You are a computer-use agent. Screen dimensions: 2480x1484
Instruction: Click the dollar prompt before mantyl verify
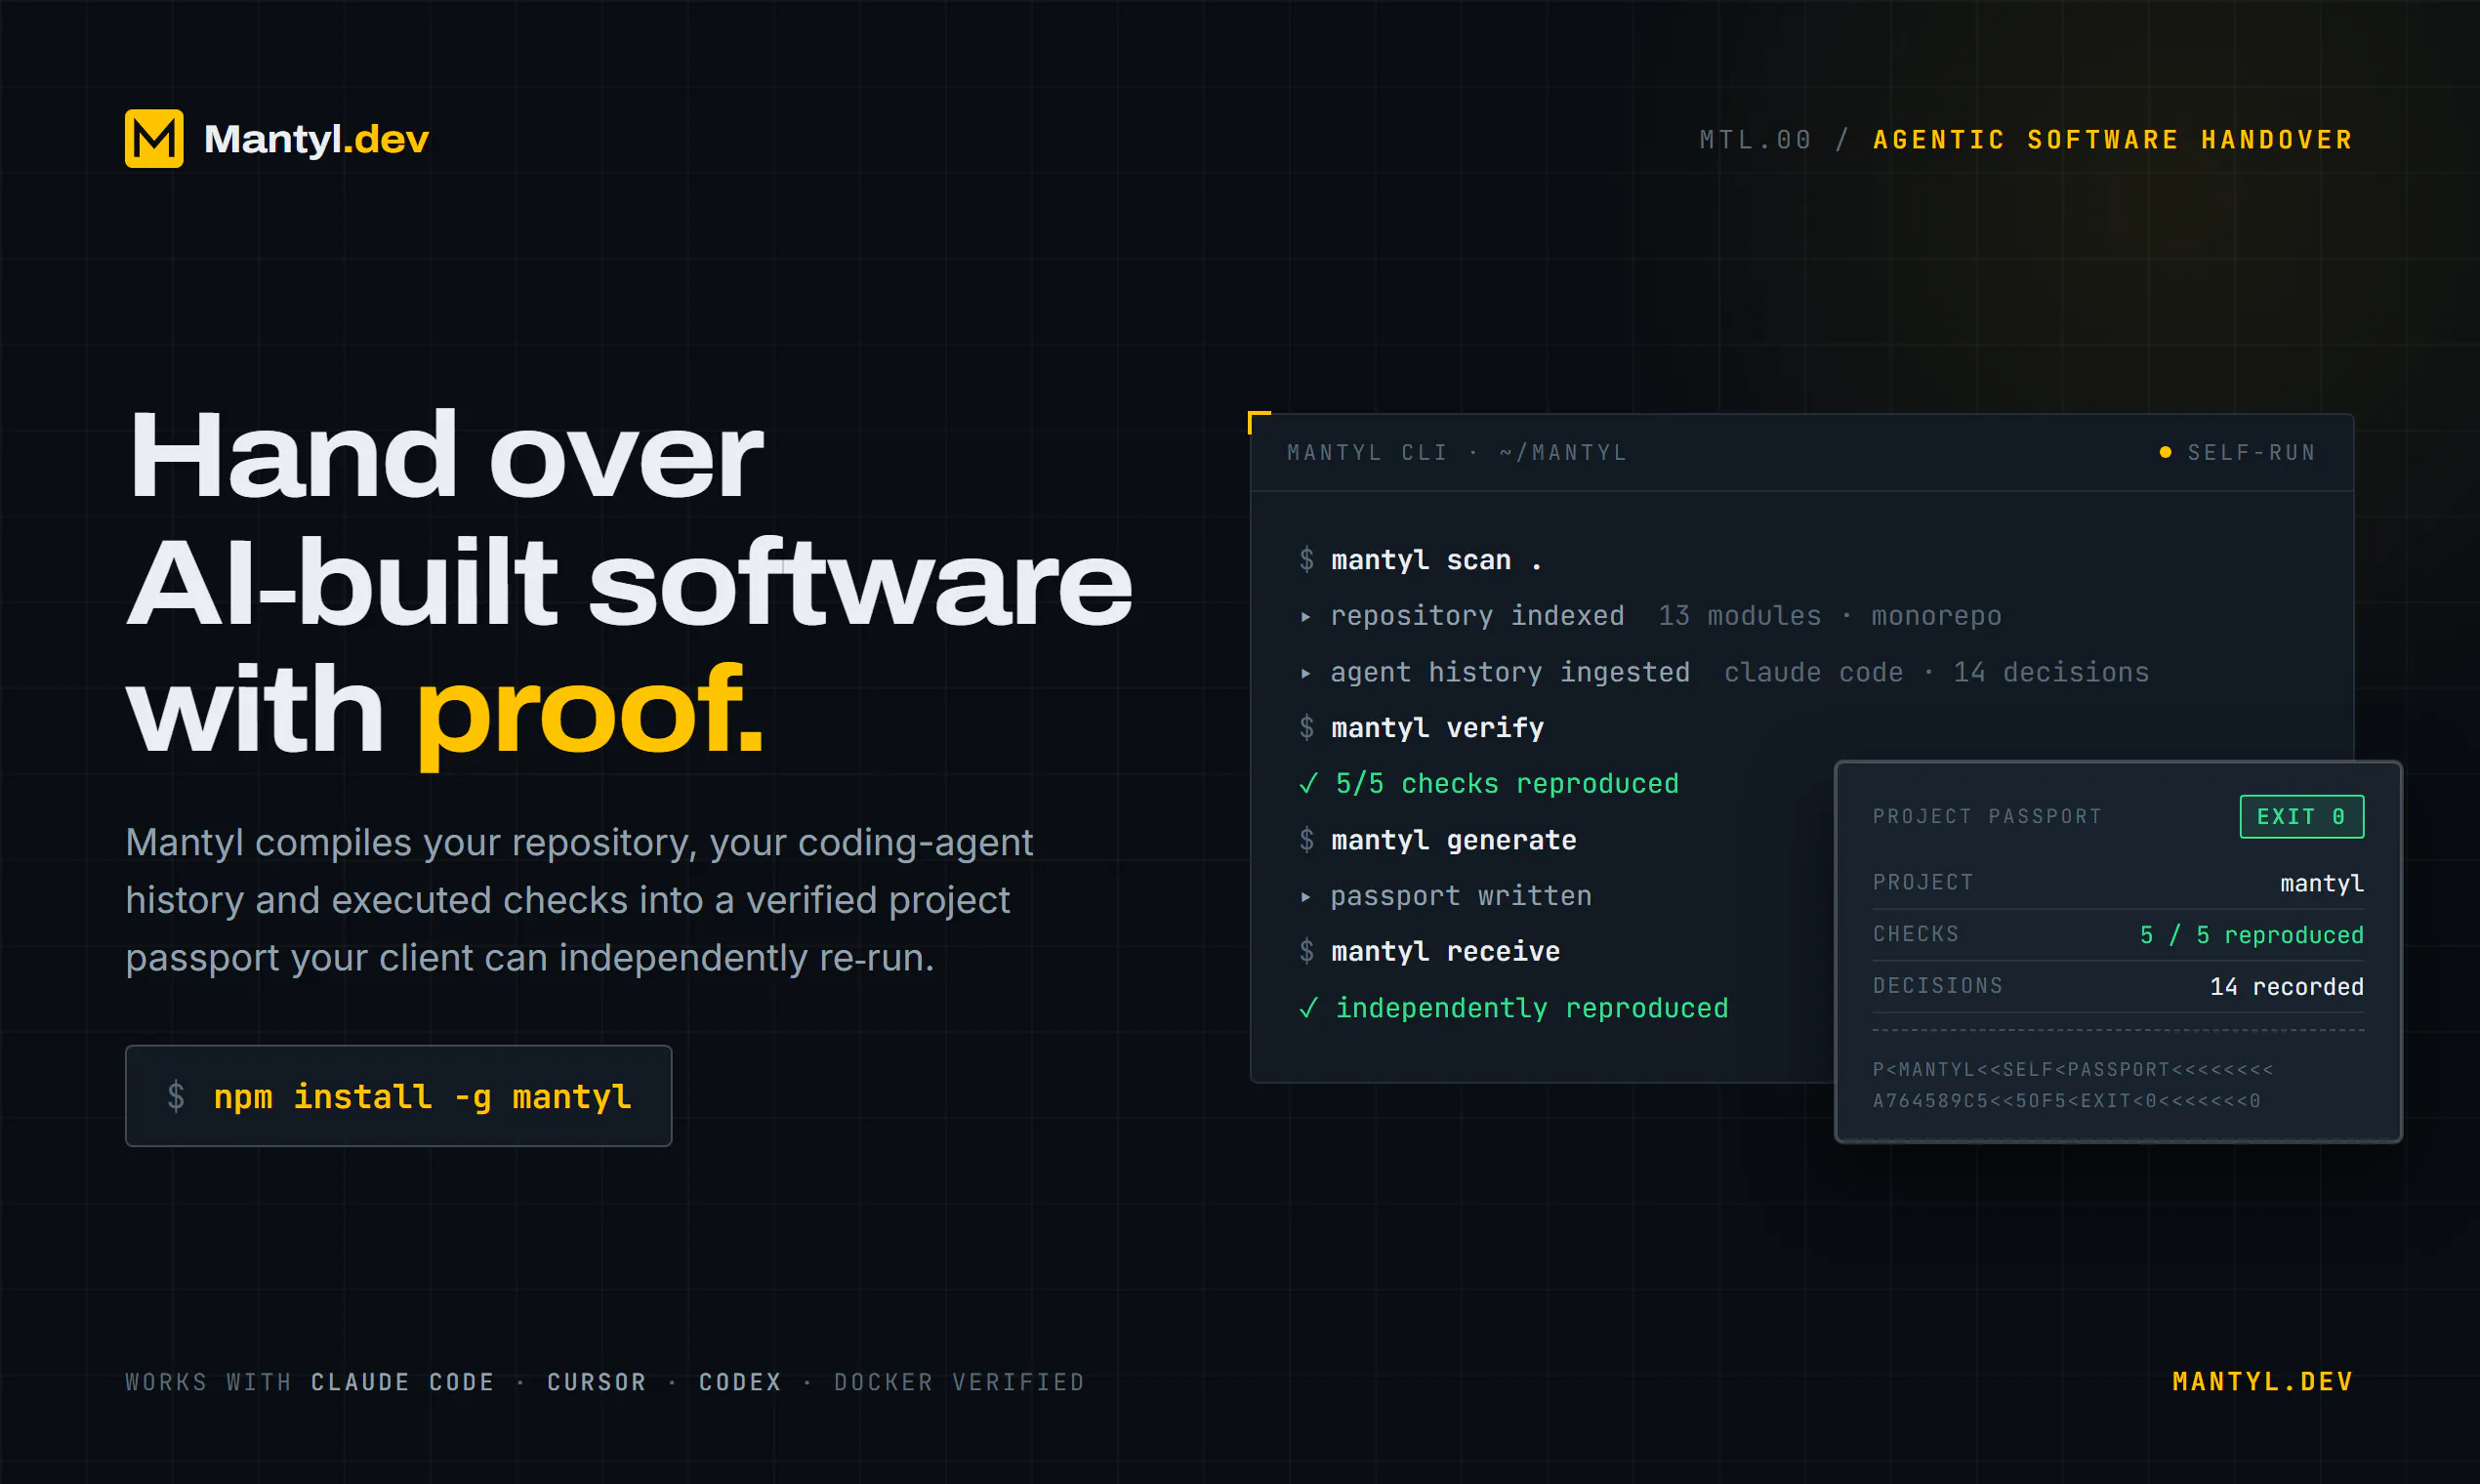click(1306, 728)
